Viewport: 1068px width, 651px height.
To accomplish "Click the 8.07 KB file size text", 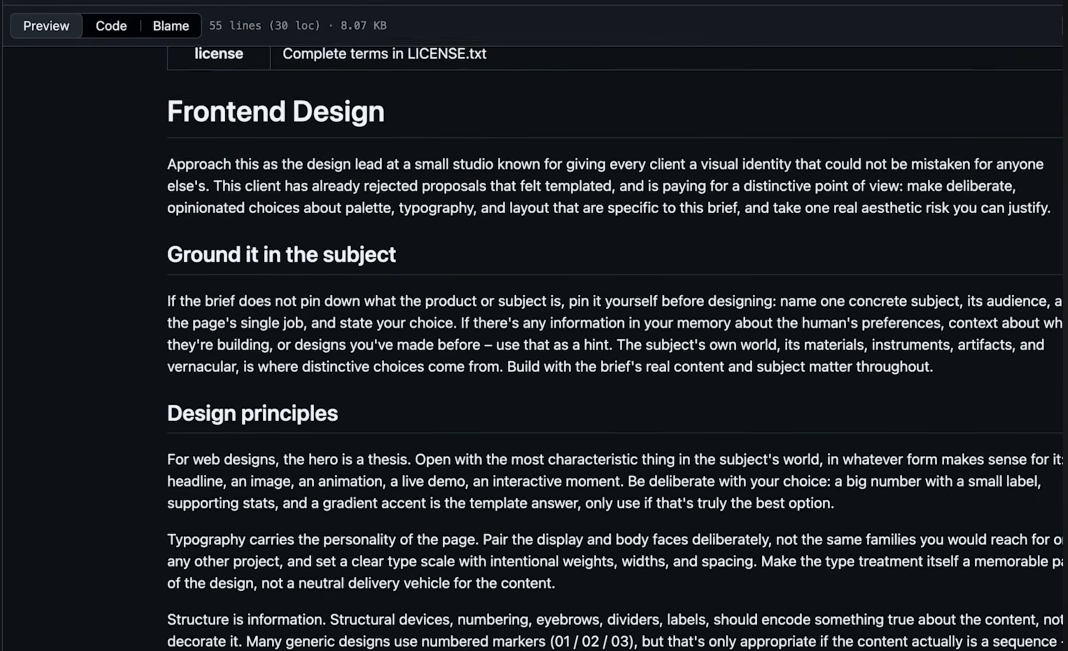I will pyautogui.click(x=363, y=25).
